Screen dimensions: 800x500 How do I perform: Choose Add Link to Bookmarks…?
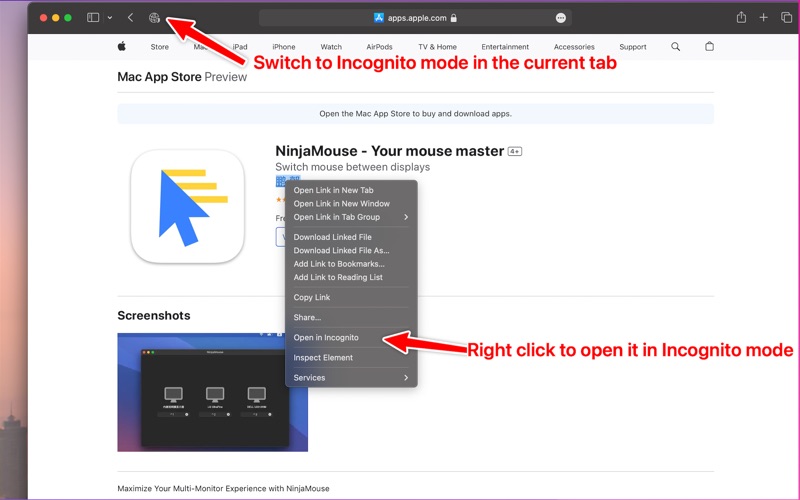coord(351,264)
